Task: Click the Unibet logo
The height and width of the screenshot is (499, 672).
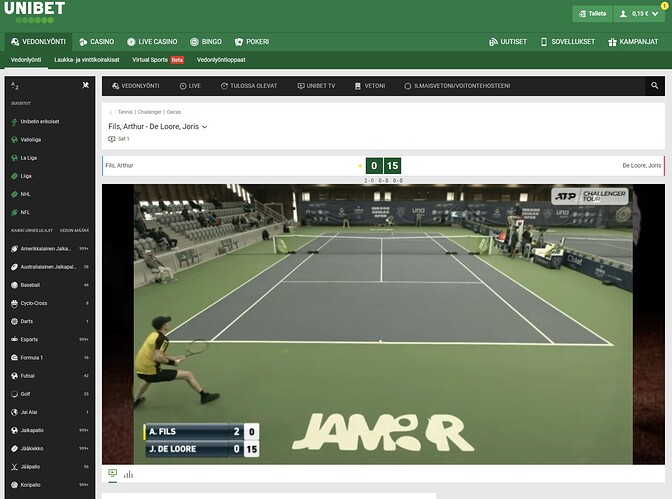Action: click(x=34, y=11)
